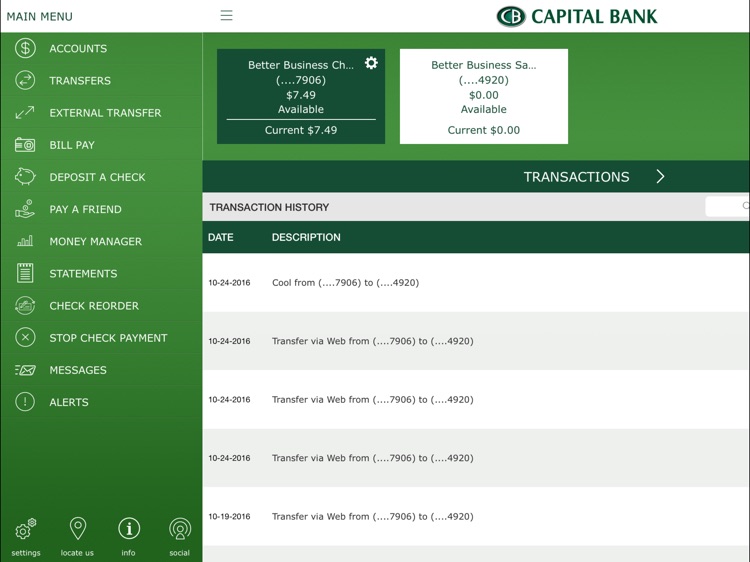
Task: Click the Transaction History heading
Action: pyautogui.click(x=269, y=207)
